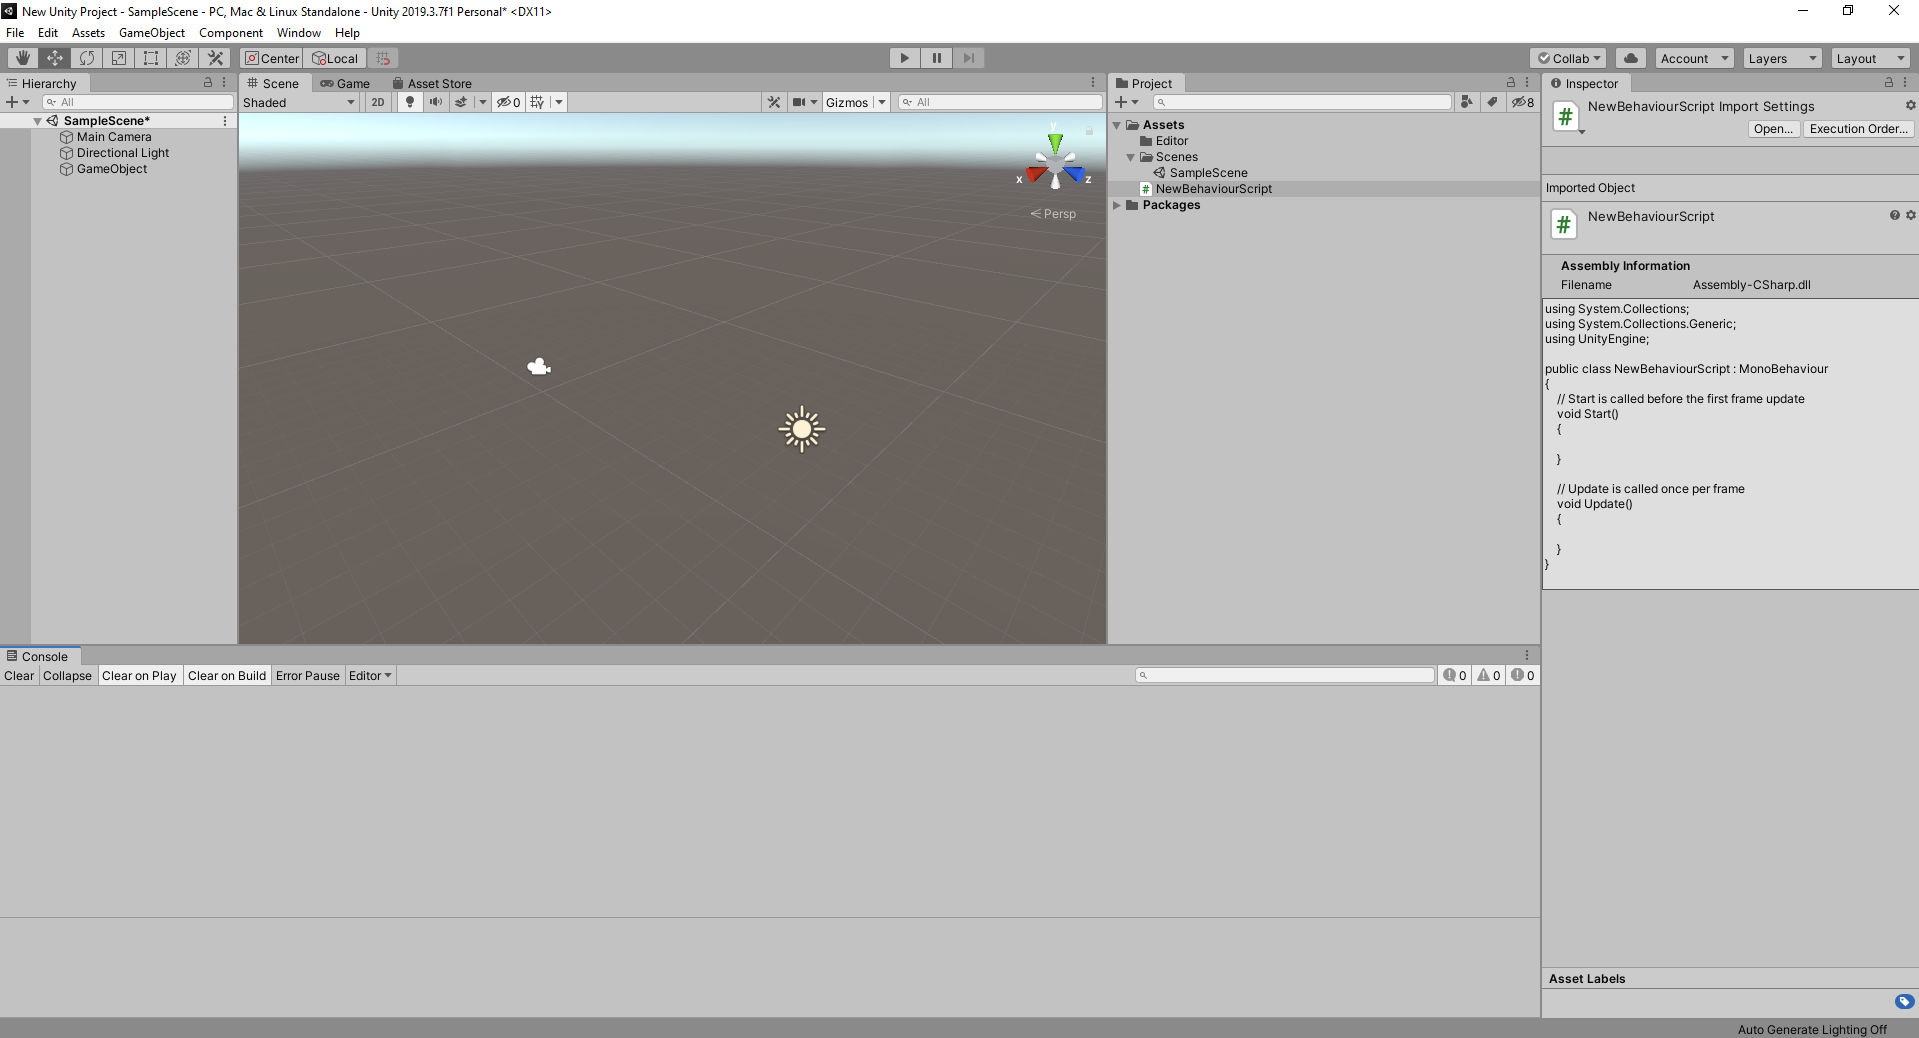The height and width of the screenshot is (1038, 1919).
Task: Click the custom editor tools icon
Action: (215, 58)
